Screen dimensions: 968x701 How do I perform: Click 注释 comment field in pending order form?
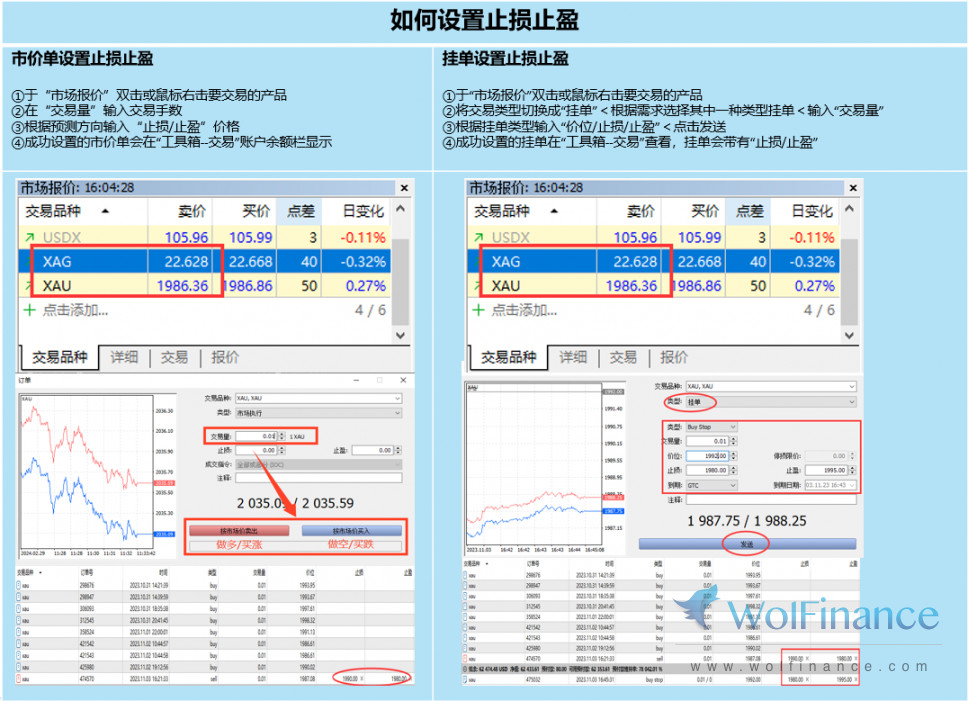[x=771, y=500]
